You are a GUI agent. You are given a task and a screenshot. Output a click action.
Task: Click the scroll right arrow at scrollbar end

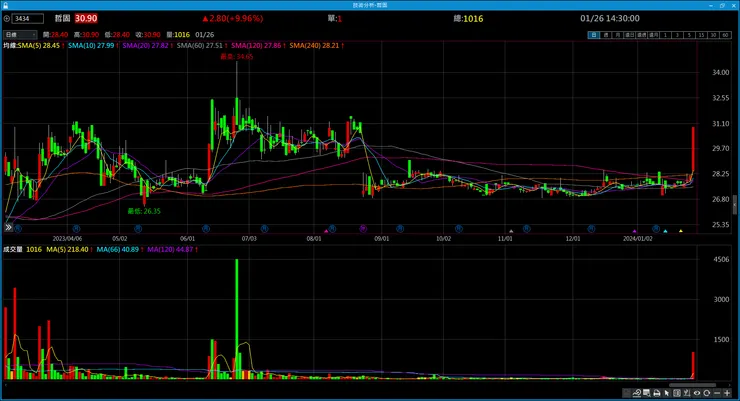click(x=730, y=385)
